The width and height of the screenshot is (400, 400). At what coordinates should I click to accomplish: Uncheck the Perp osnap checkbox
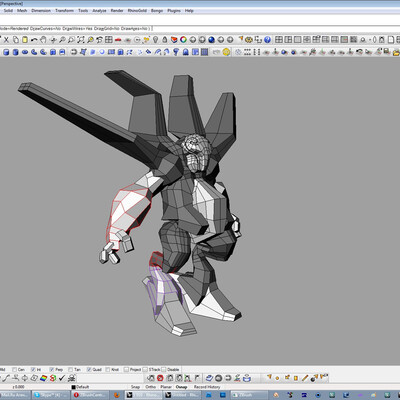coord(52,369)
